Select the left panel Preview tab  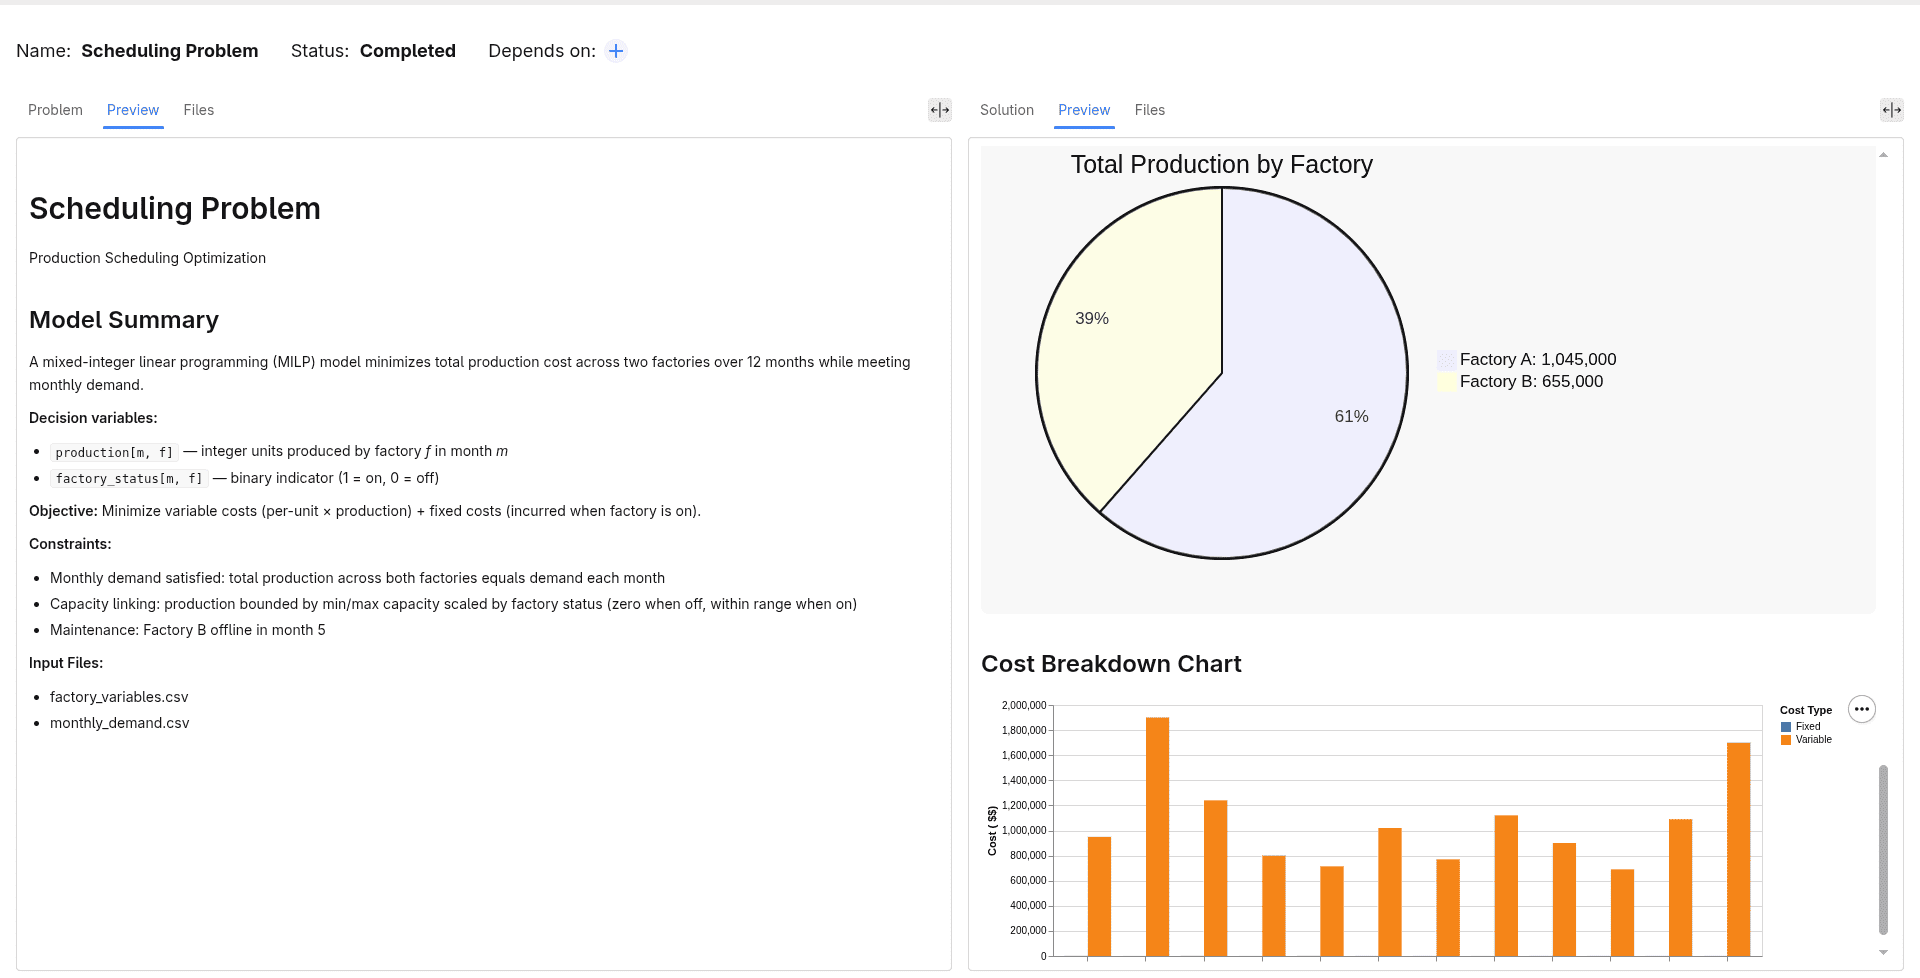[133, 110]
